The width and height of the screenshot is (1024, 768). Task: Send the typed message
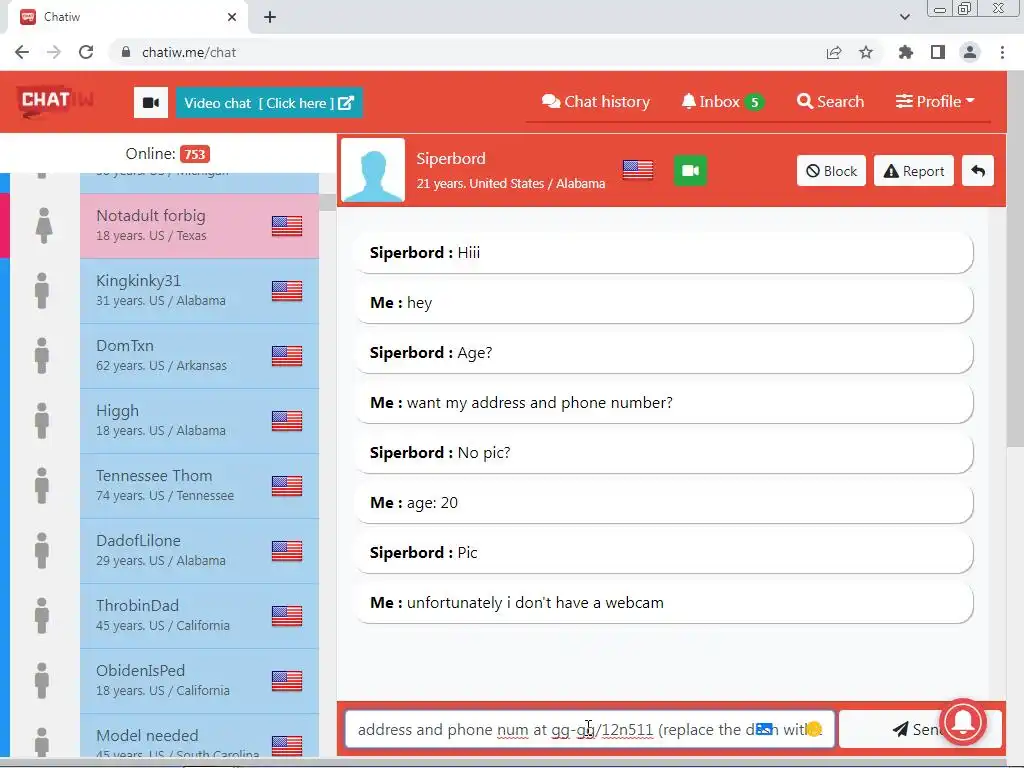pyautogui.click(x=918, y=729)
